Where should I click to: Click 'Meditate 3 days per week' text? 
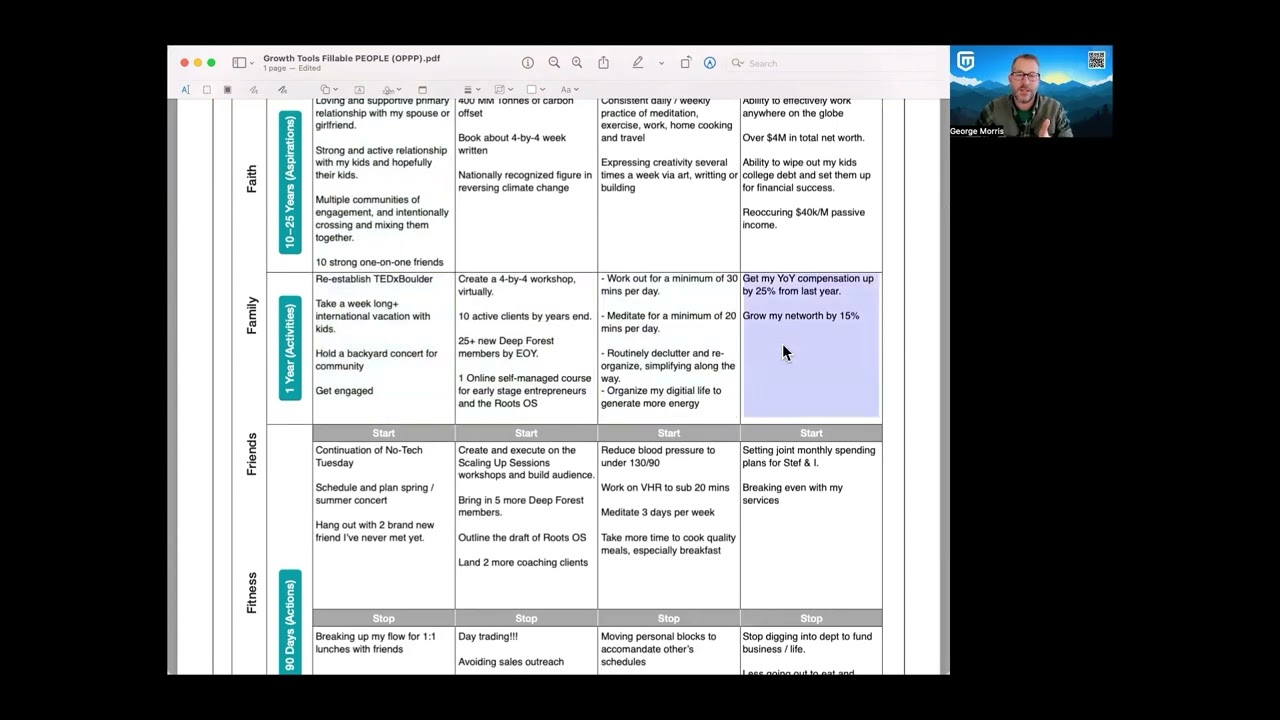(657, 512)
